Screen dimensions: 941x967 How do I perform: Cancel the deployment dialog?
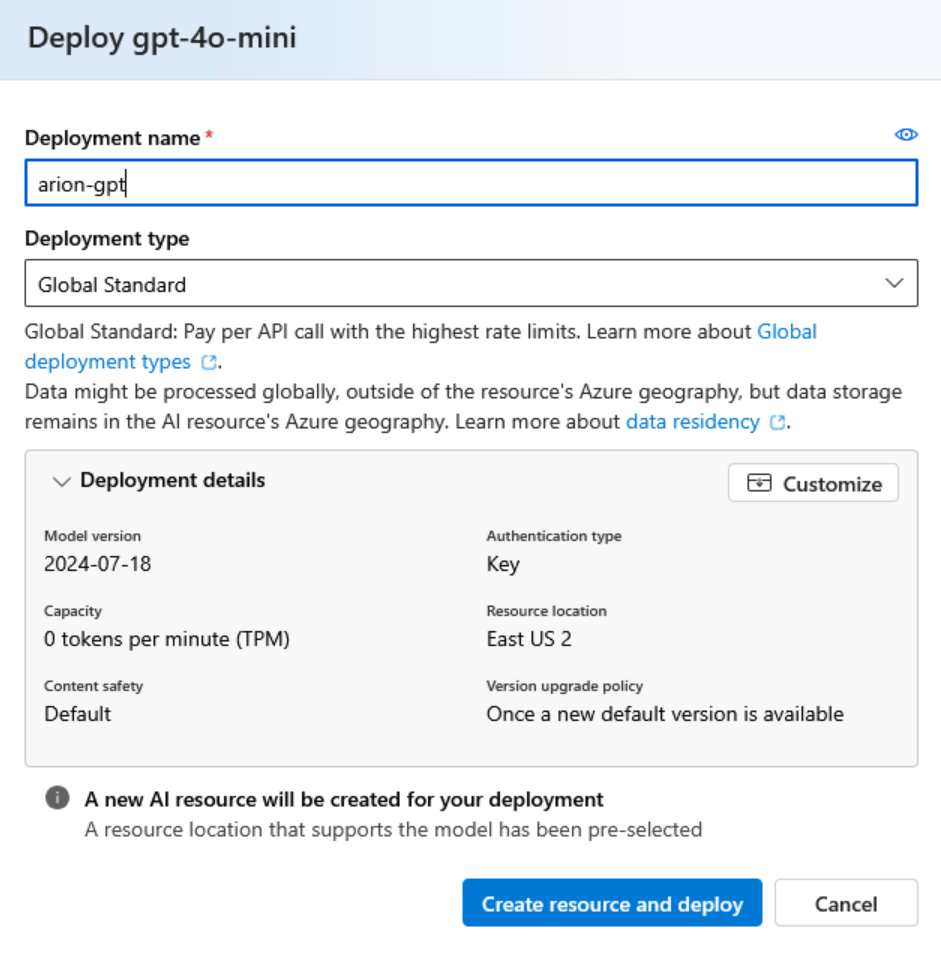coord(846,903)
